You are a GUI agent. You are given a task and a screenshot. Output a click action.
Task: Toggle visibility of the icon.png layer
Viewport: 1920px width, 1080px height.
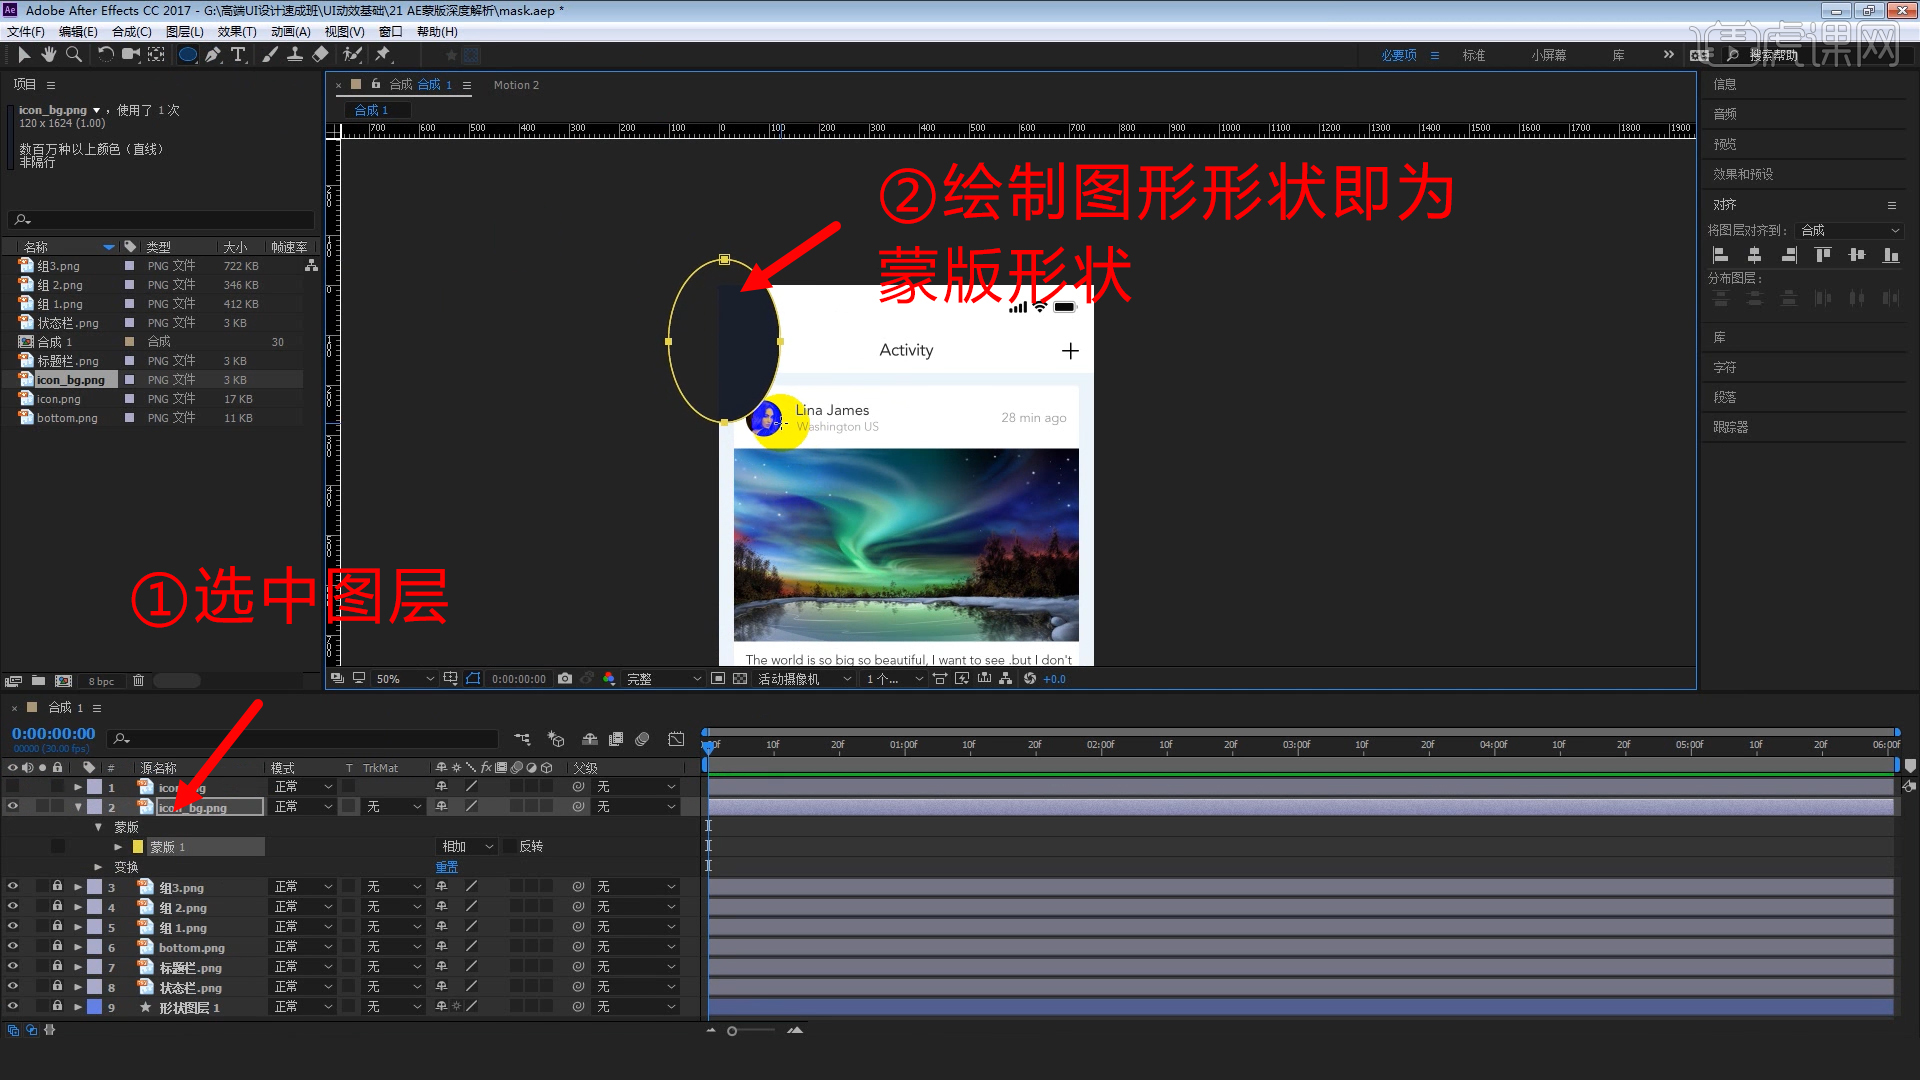click(x=13, y=786)
